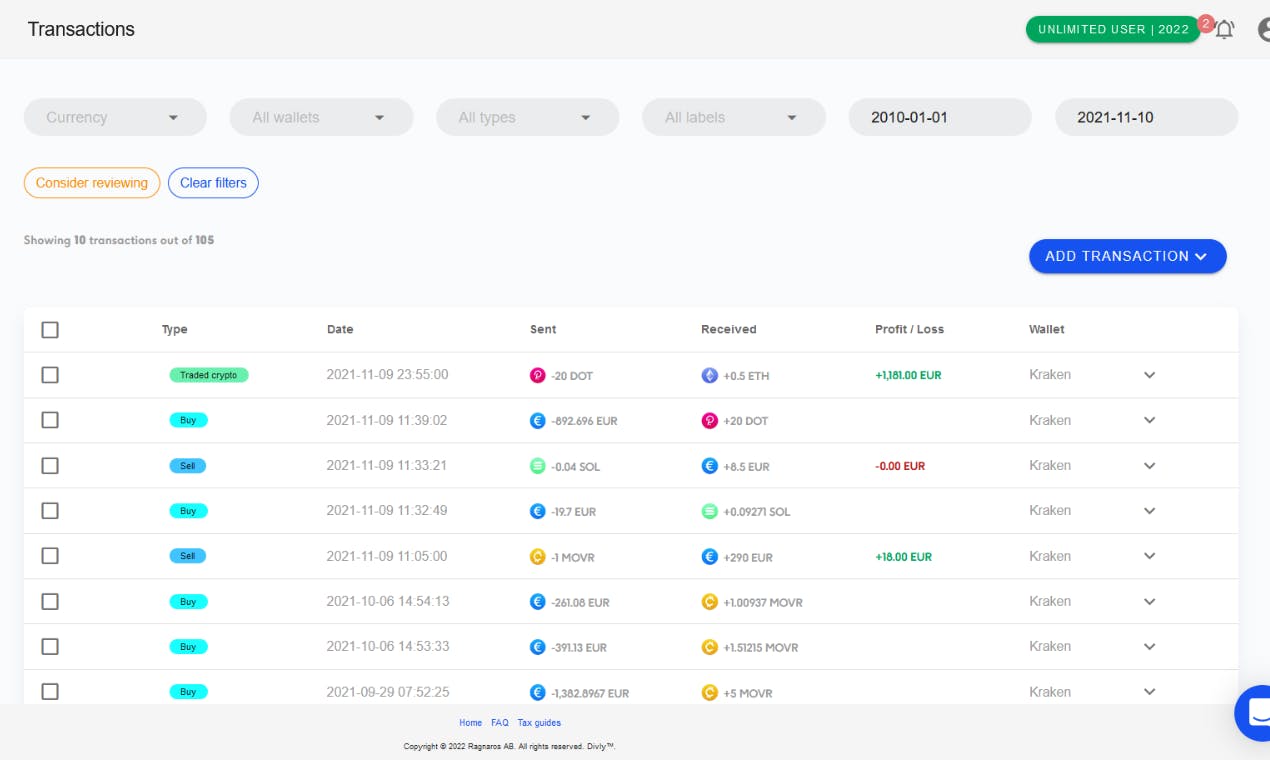The image size is (1270, 760).
Task: Click the MOVR icon next to -1 MOVR
Action: (x=538, y=557)
